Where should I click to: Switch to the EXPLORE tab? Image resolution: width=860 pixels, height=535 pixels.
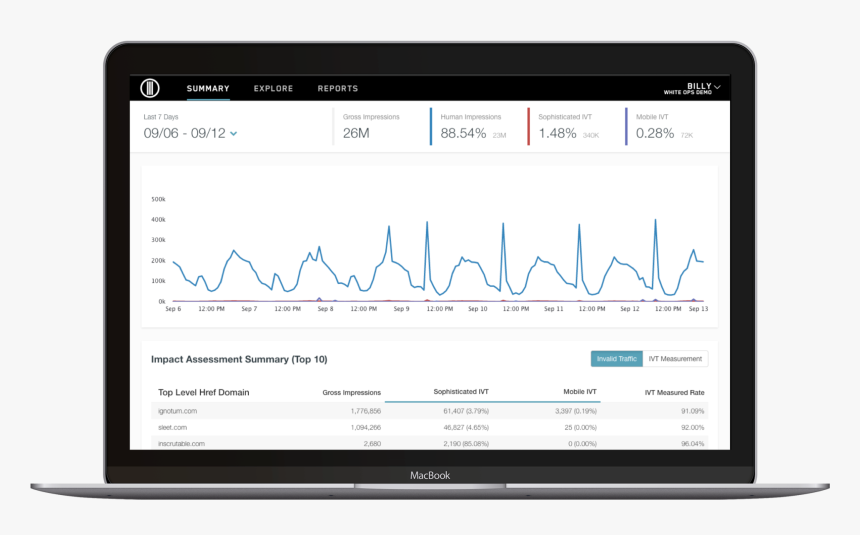[273, 88]
